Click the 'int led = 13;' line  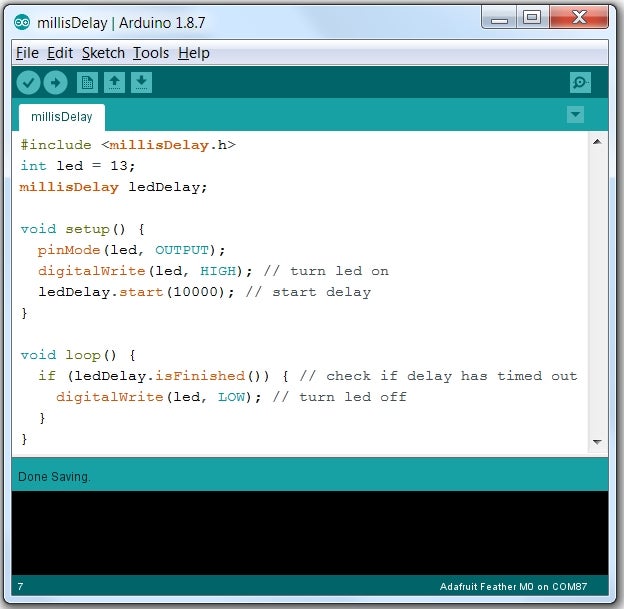coord(78,166)
